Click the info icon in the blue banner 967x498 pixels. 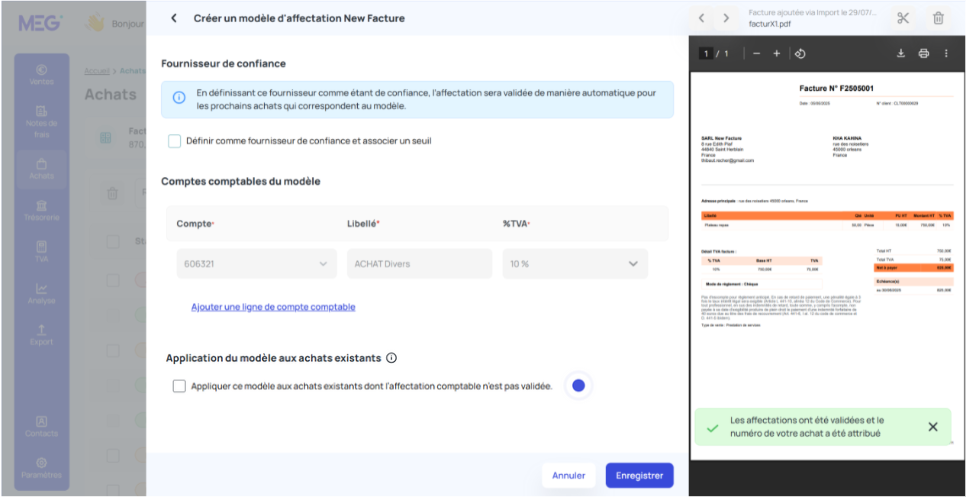pyautogui.click(x=179, y=97)
